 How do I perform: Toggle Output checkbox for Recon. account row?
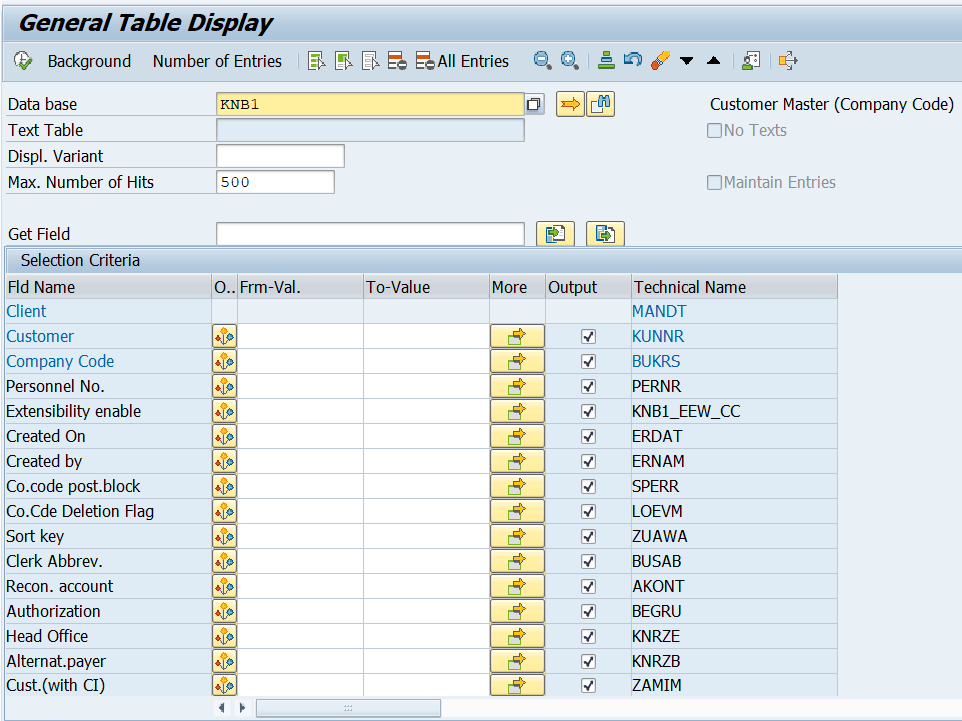(588, 587)
